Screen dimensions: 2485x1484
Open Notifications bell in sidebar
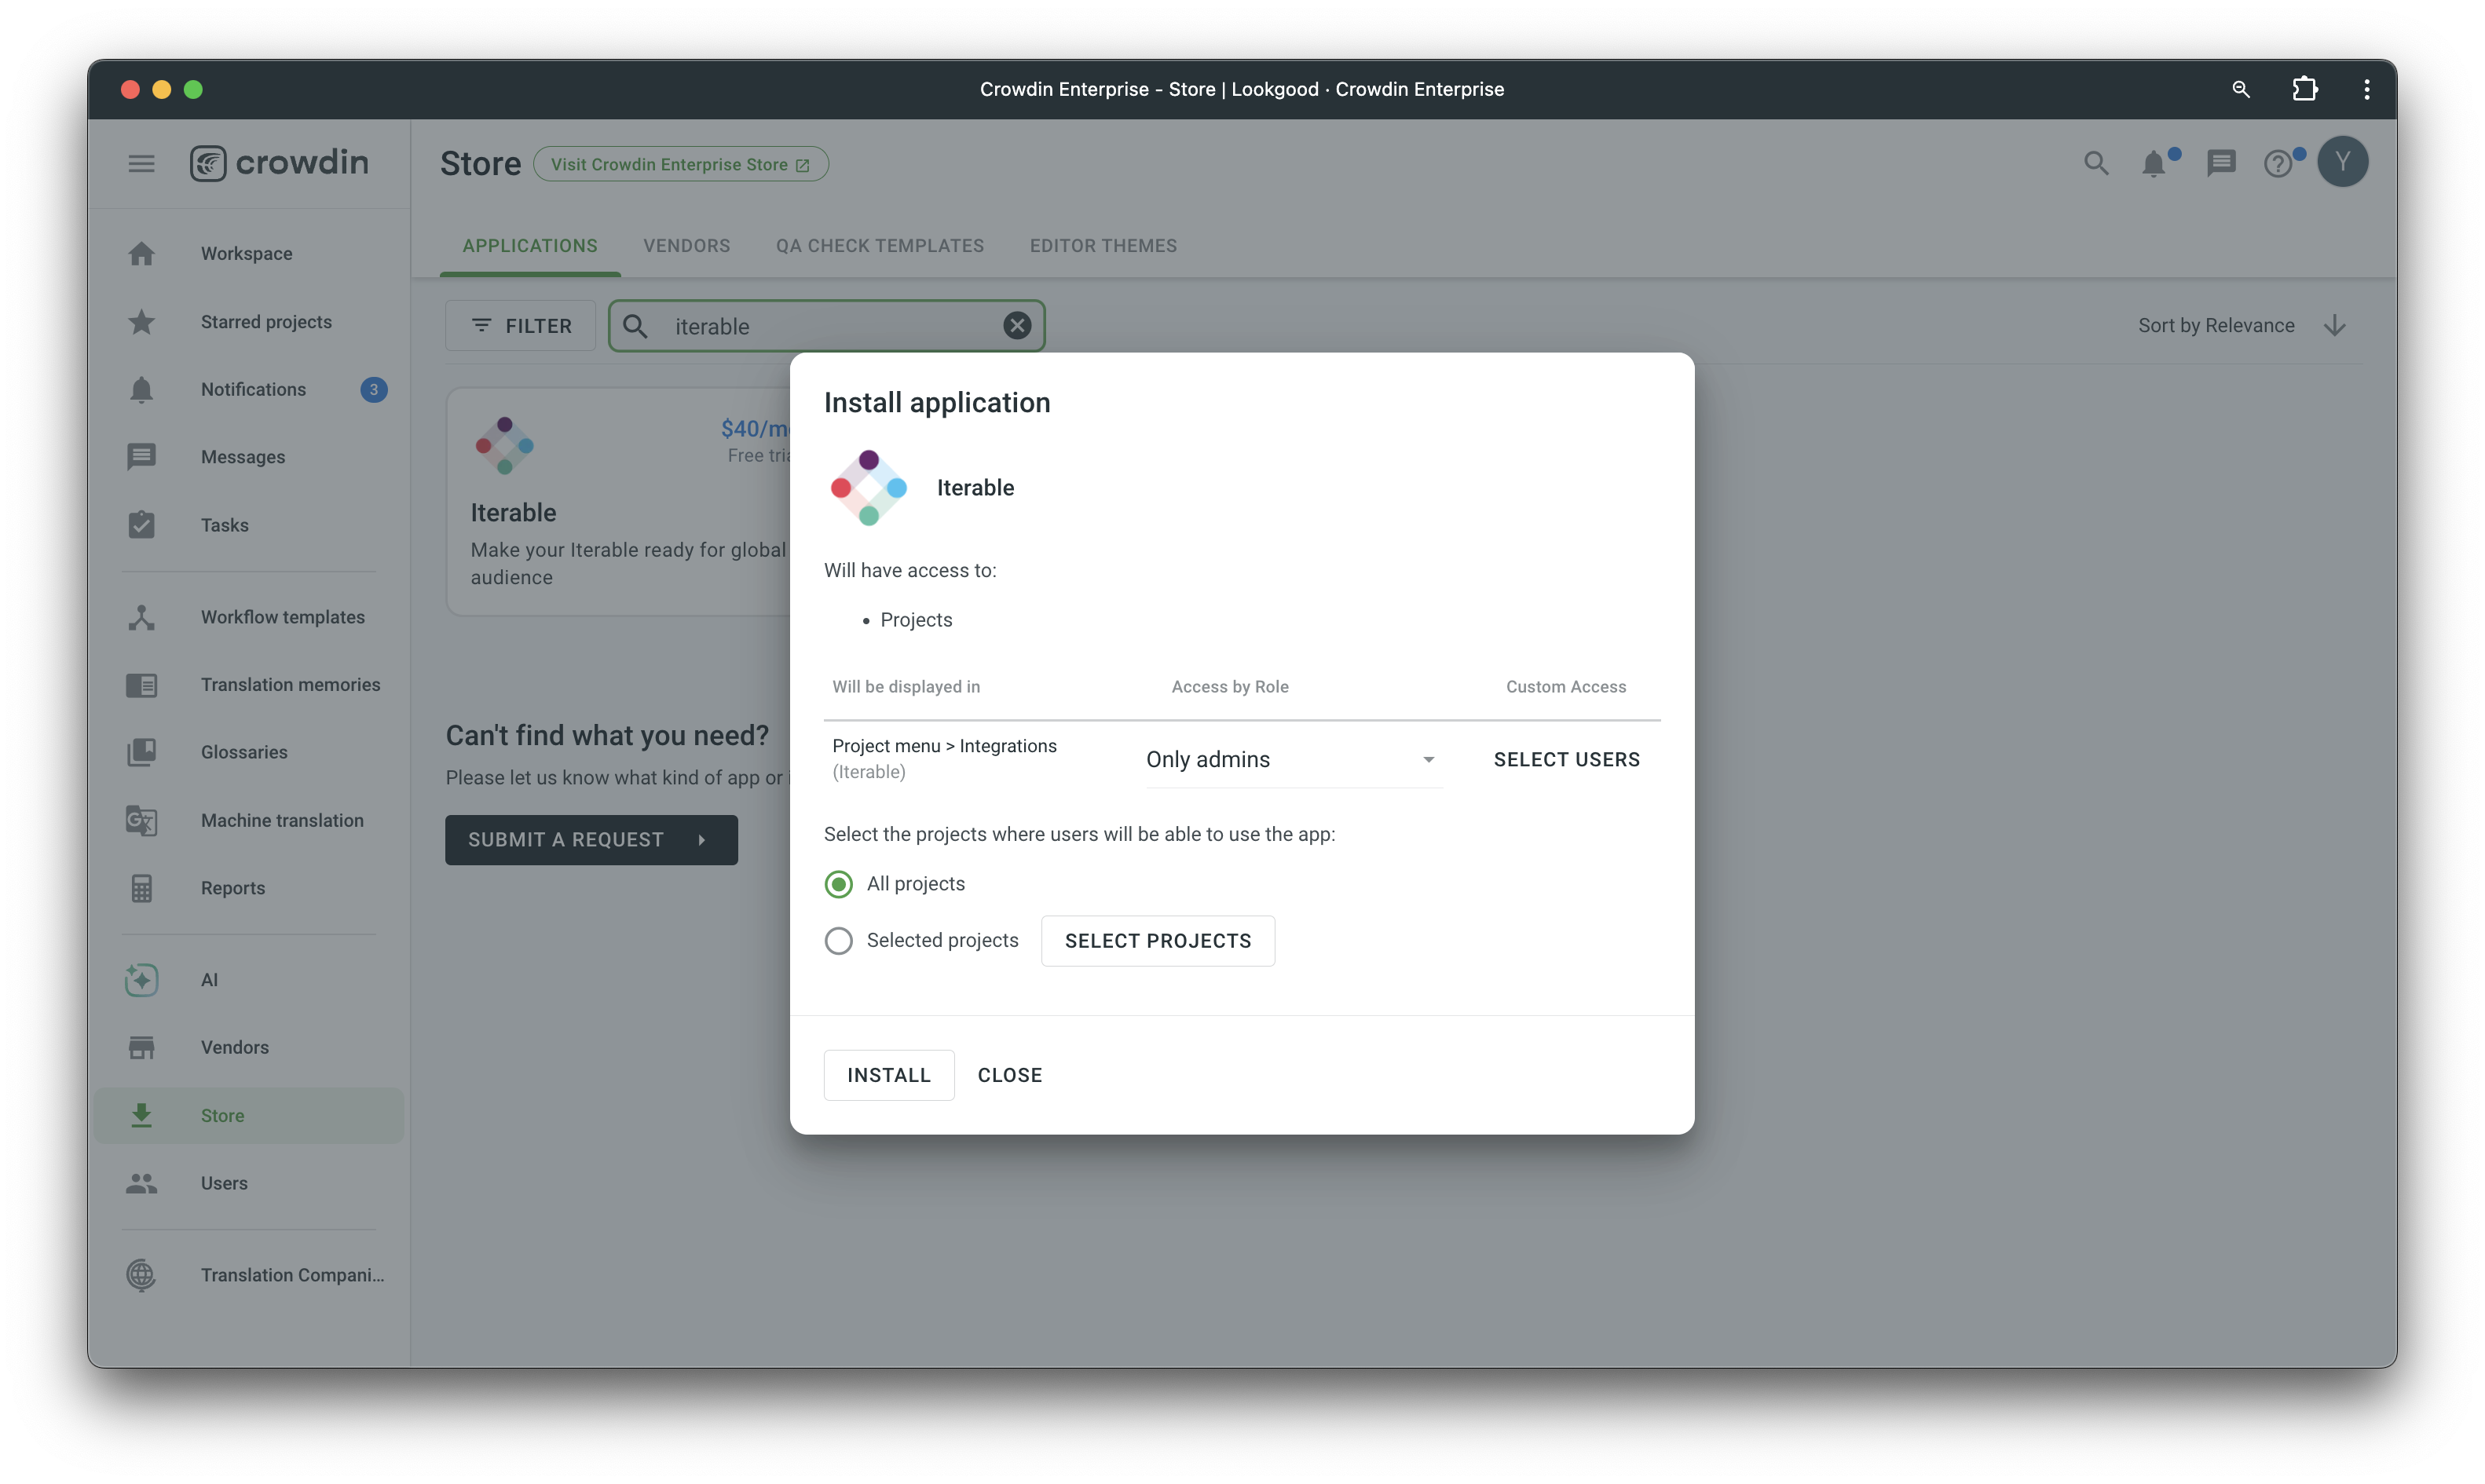click(141, 390)
